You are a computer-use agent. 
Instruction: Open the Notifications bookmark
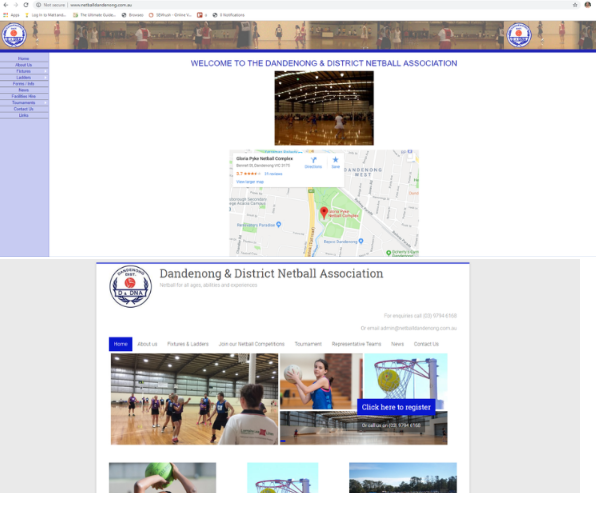coord(228,15)
